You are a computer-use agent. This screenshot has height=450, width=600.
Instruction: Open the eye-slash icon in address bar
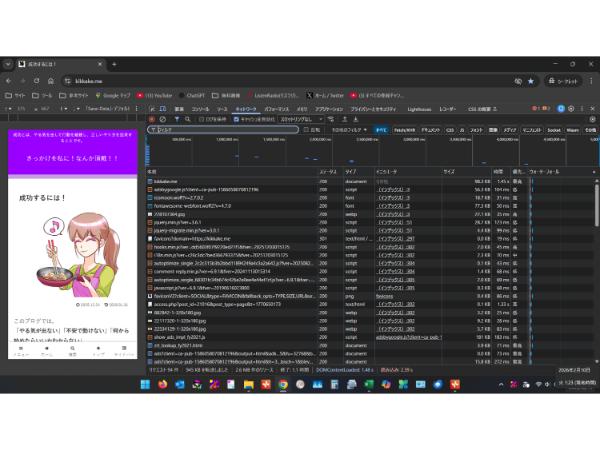(x=518, y=81)
